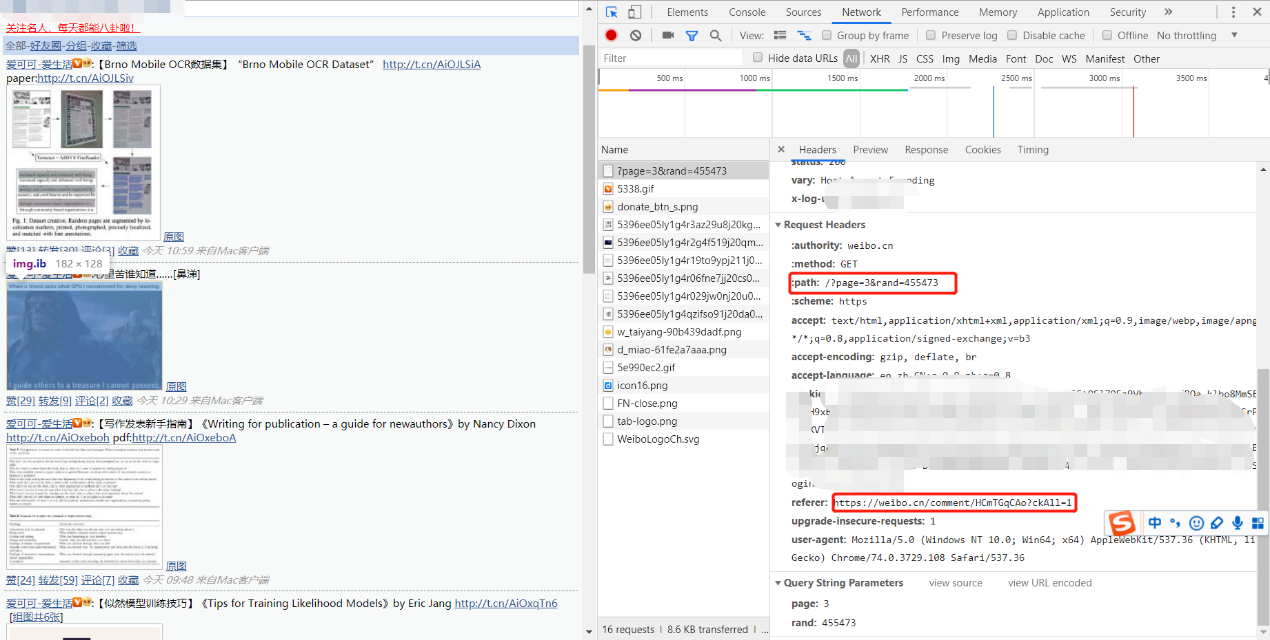Select the donate_btn_s.png request

click(683, 206)
